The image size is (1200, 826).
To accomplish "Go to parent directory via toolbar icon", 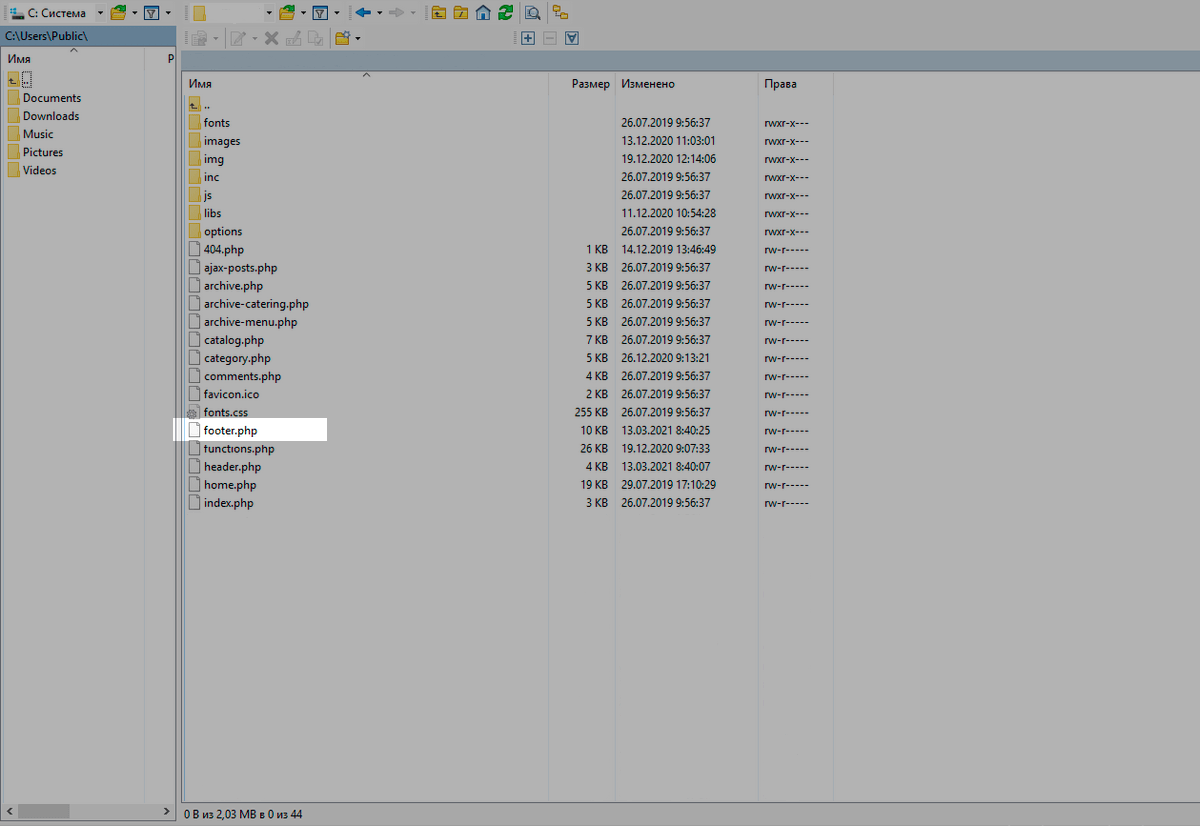I will pos(438,13).
